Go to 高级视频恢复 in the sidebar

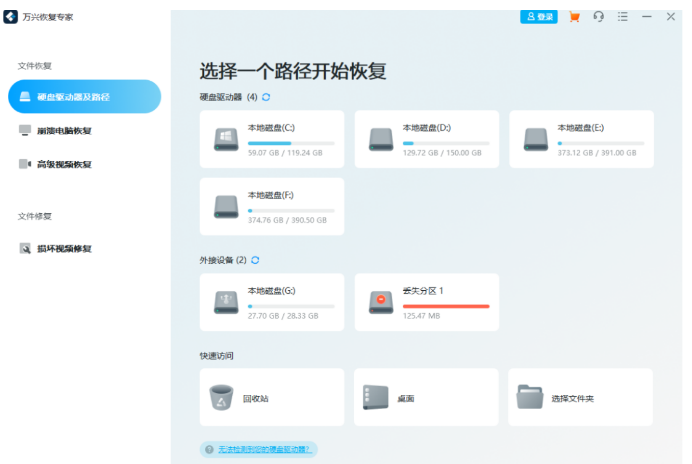click(x=63, y=164)
